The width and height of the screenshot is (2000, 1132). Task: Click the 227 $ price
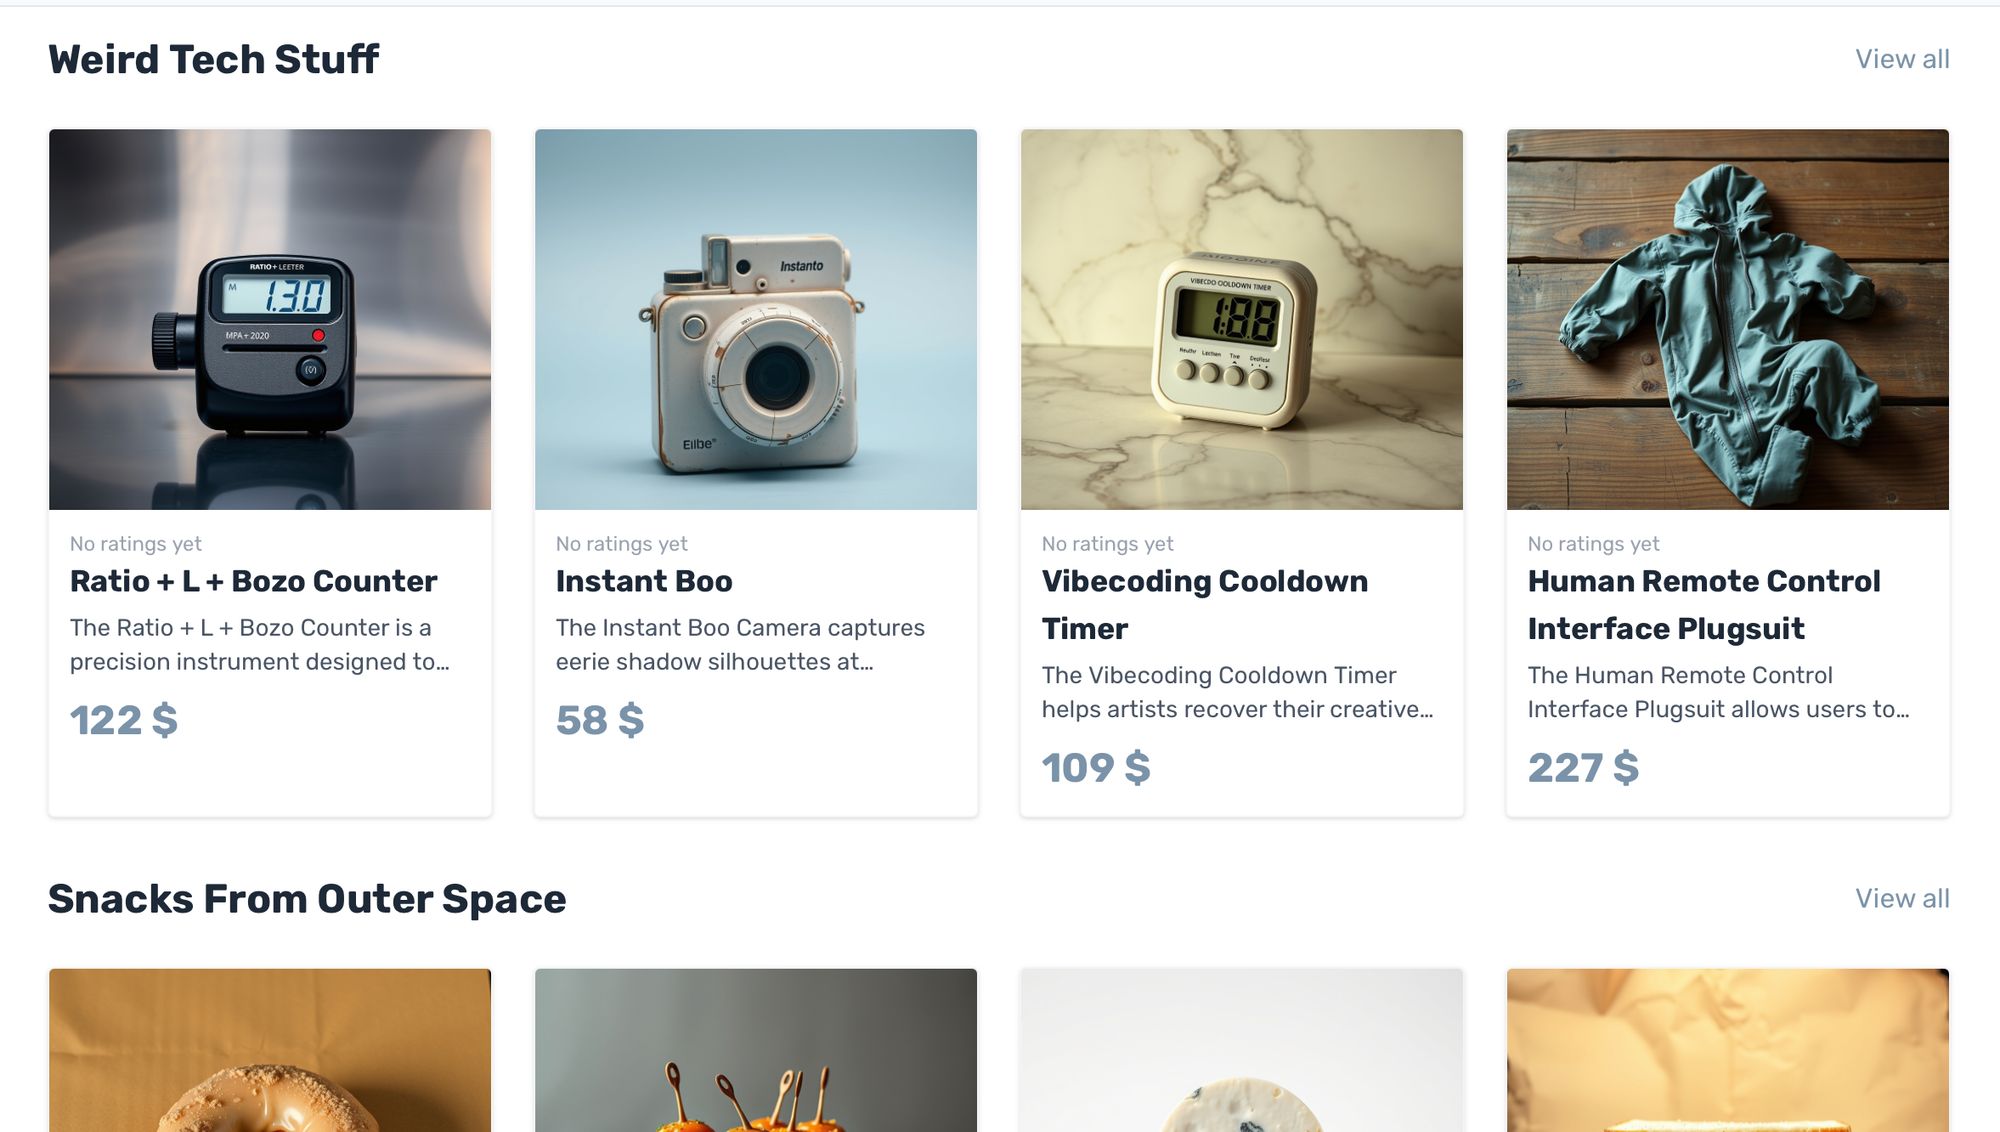[1583, 768]
